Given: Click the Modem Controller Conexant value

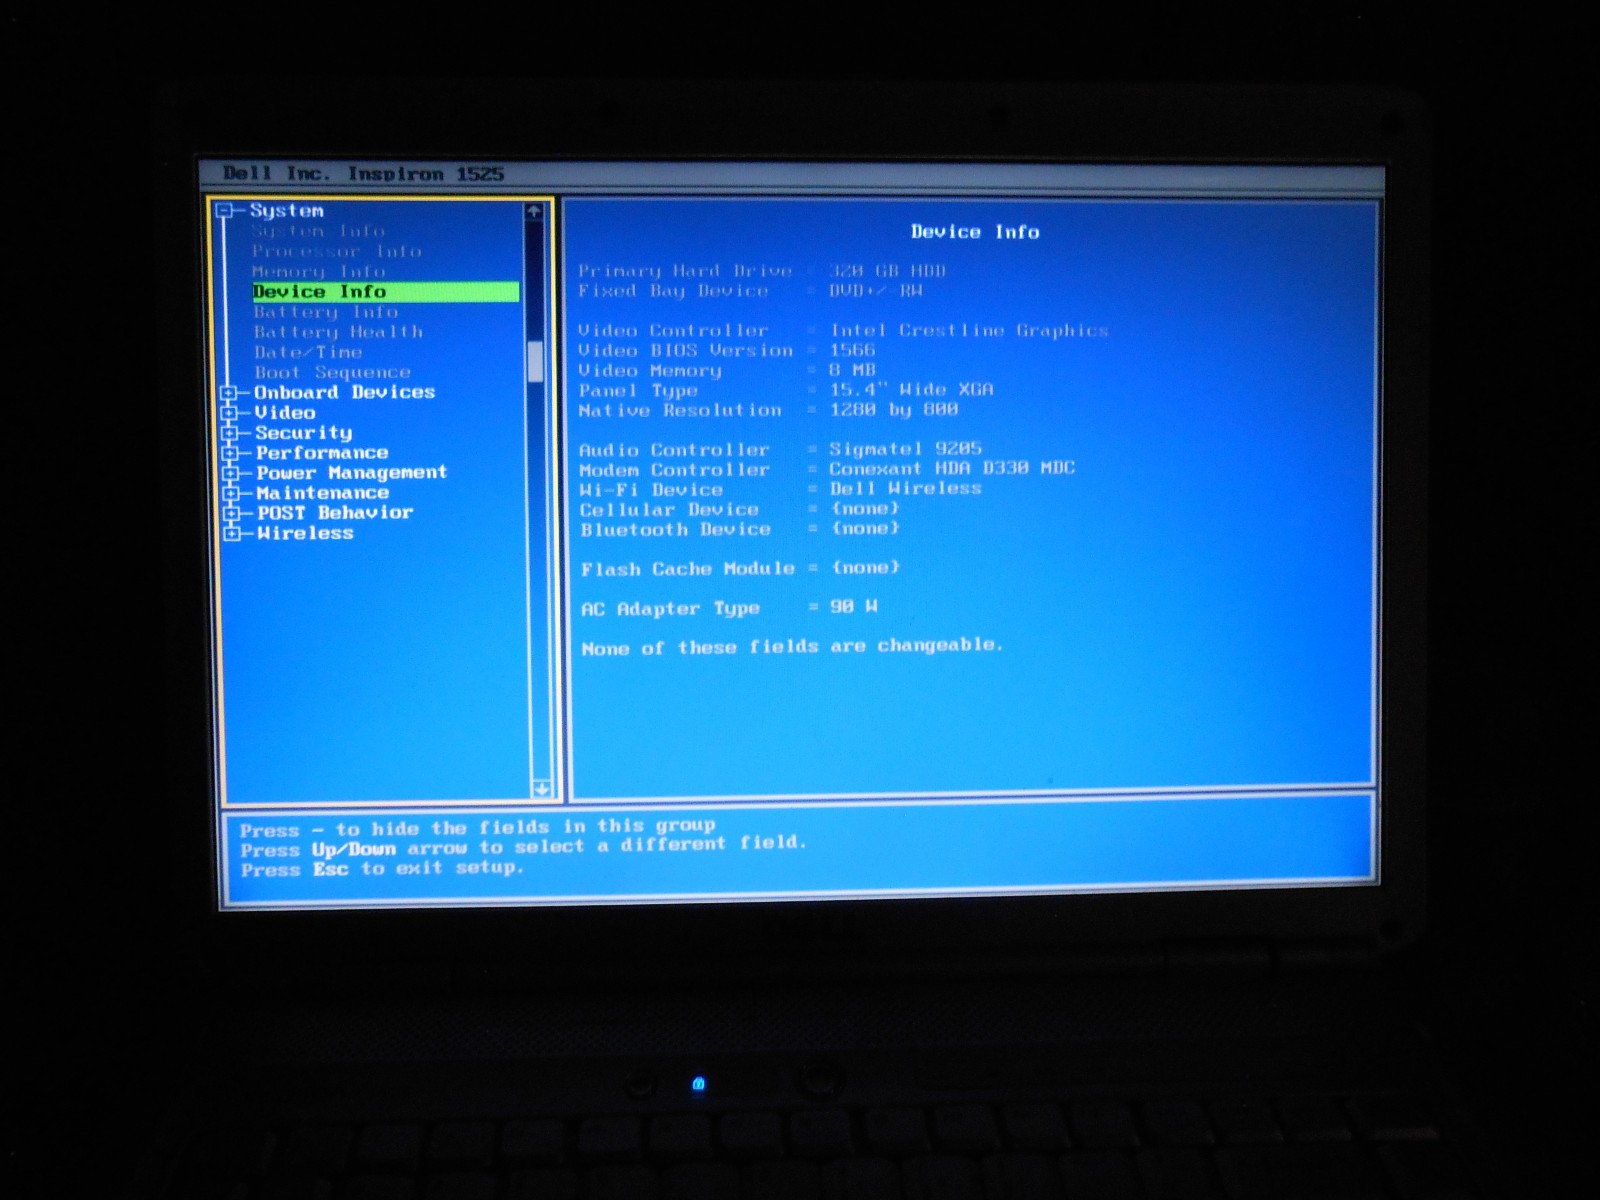Looking at the screenshot, I should coord(952,468).
